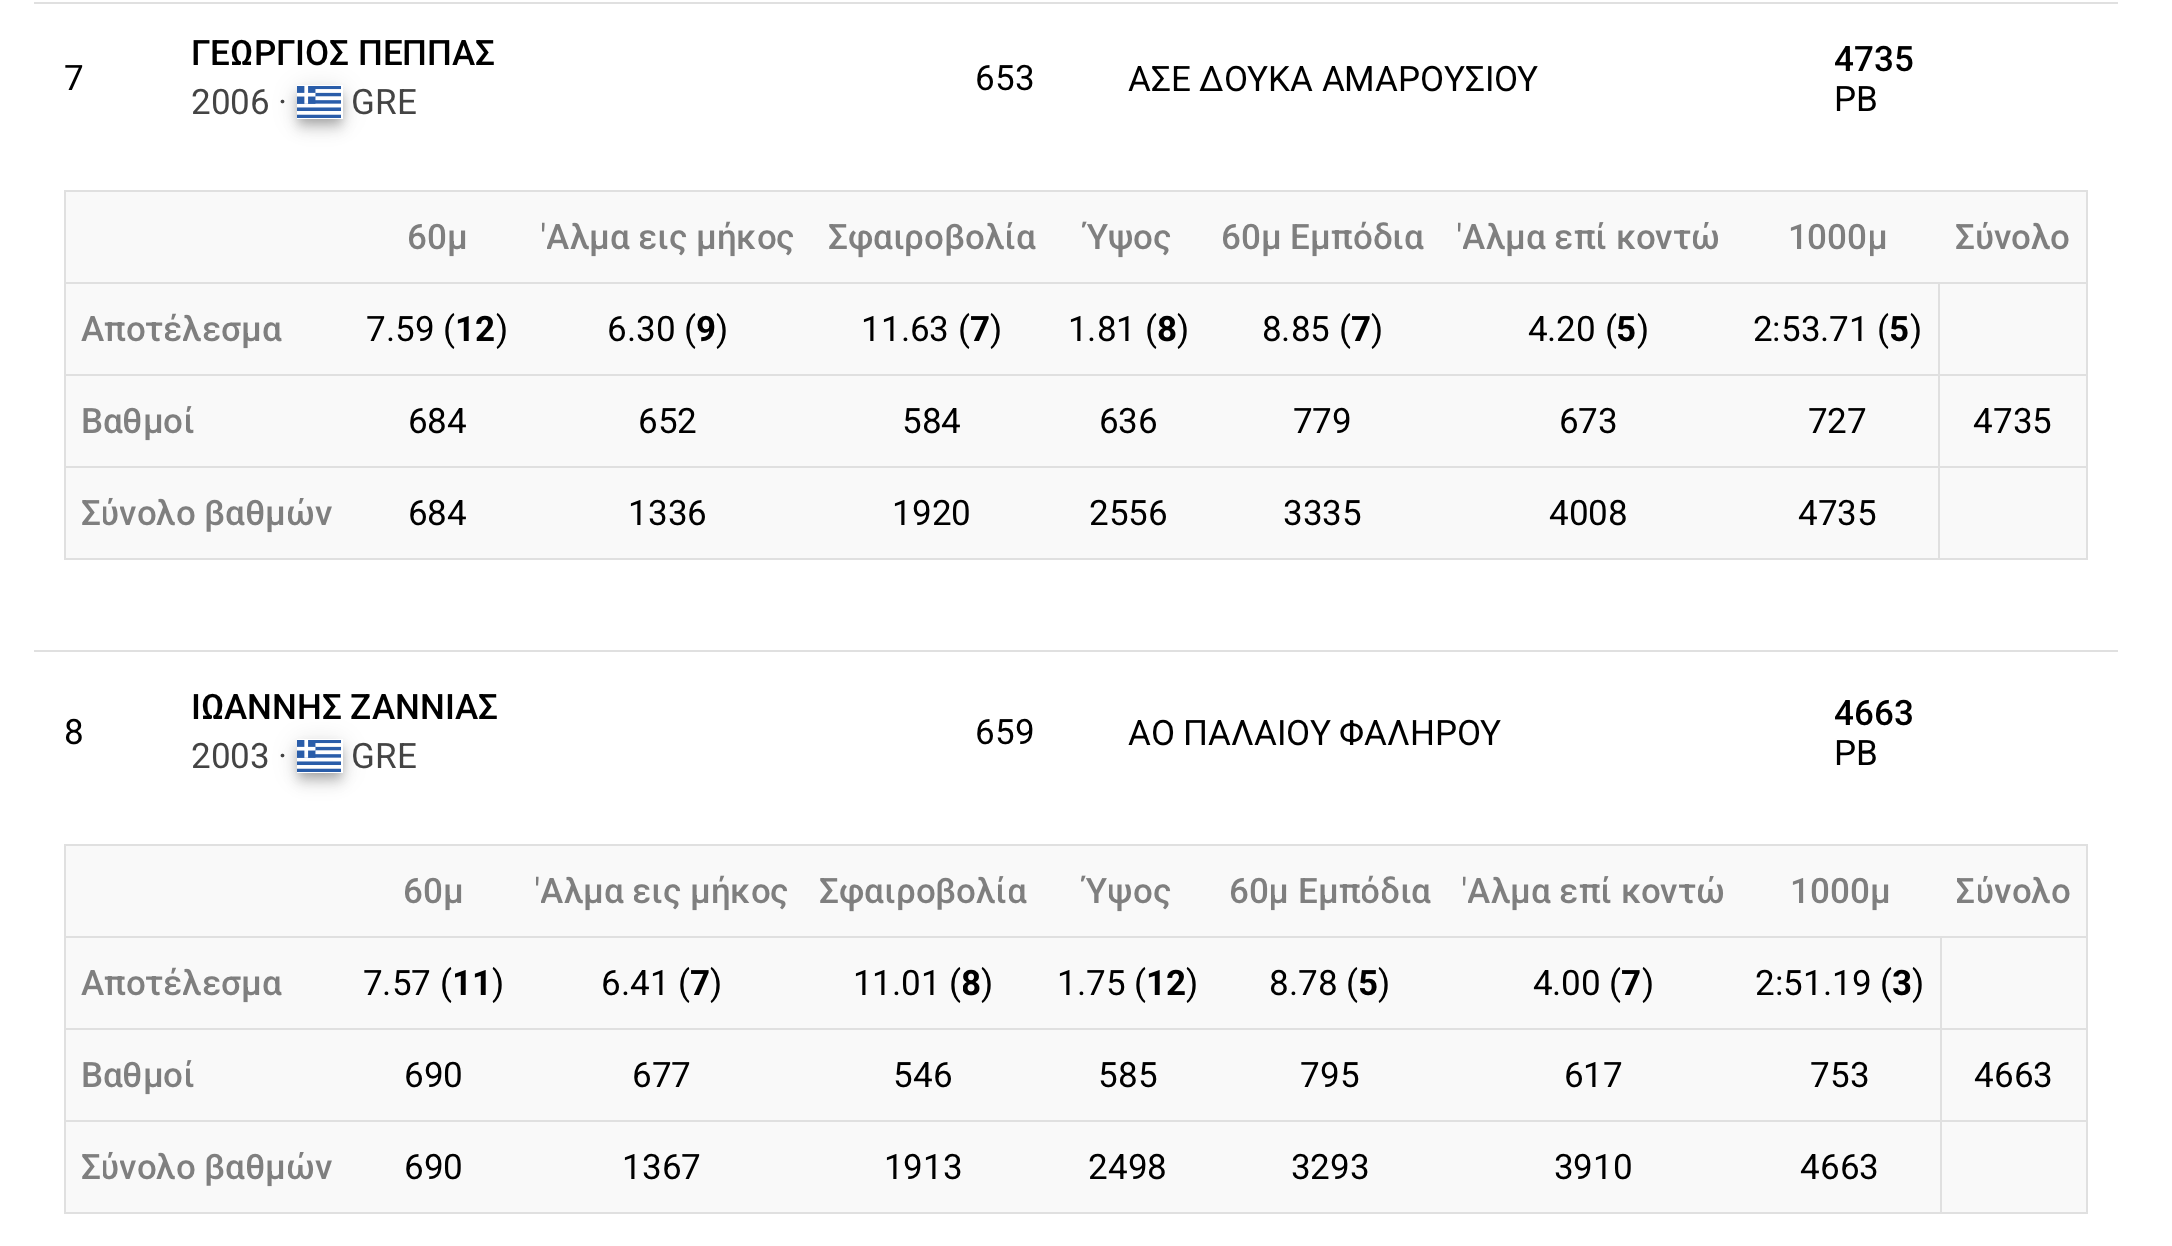
Task: Select 60μ Εμπόδια header in first table
Action: click(1322, 237)
